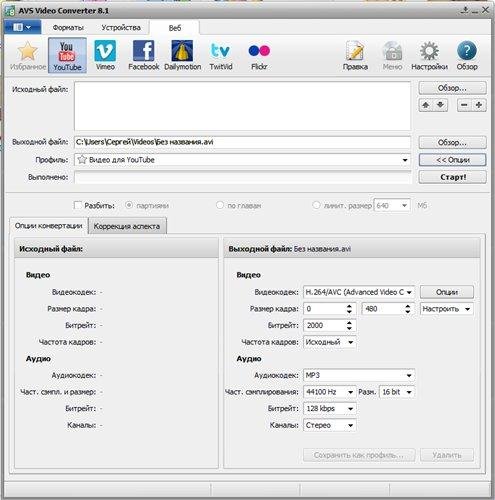Image resolution: width=495 pixels, height=500 pixels.
Task: Select the YouTube upload icon
Action: [x=67, y=55]
